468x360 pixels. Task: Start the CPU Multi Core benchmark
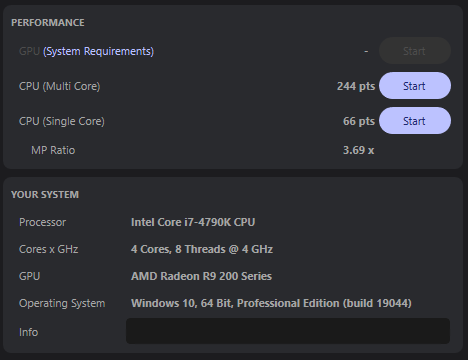pyautogui.click(x=415, y=86)
